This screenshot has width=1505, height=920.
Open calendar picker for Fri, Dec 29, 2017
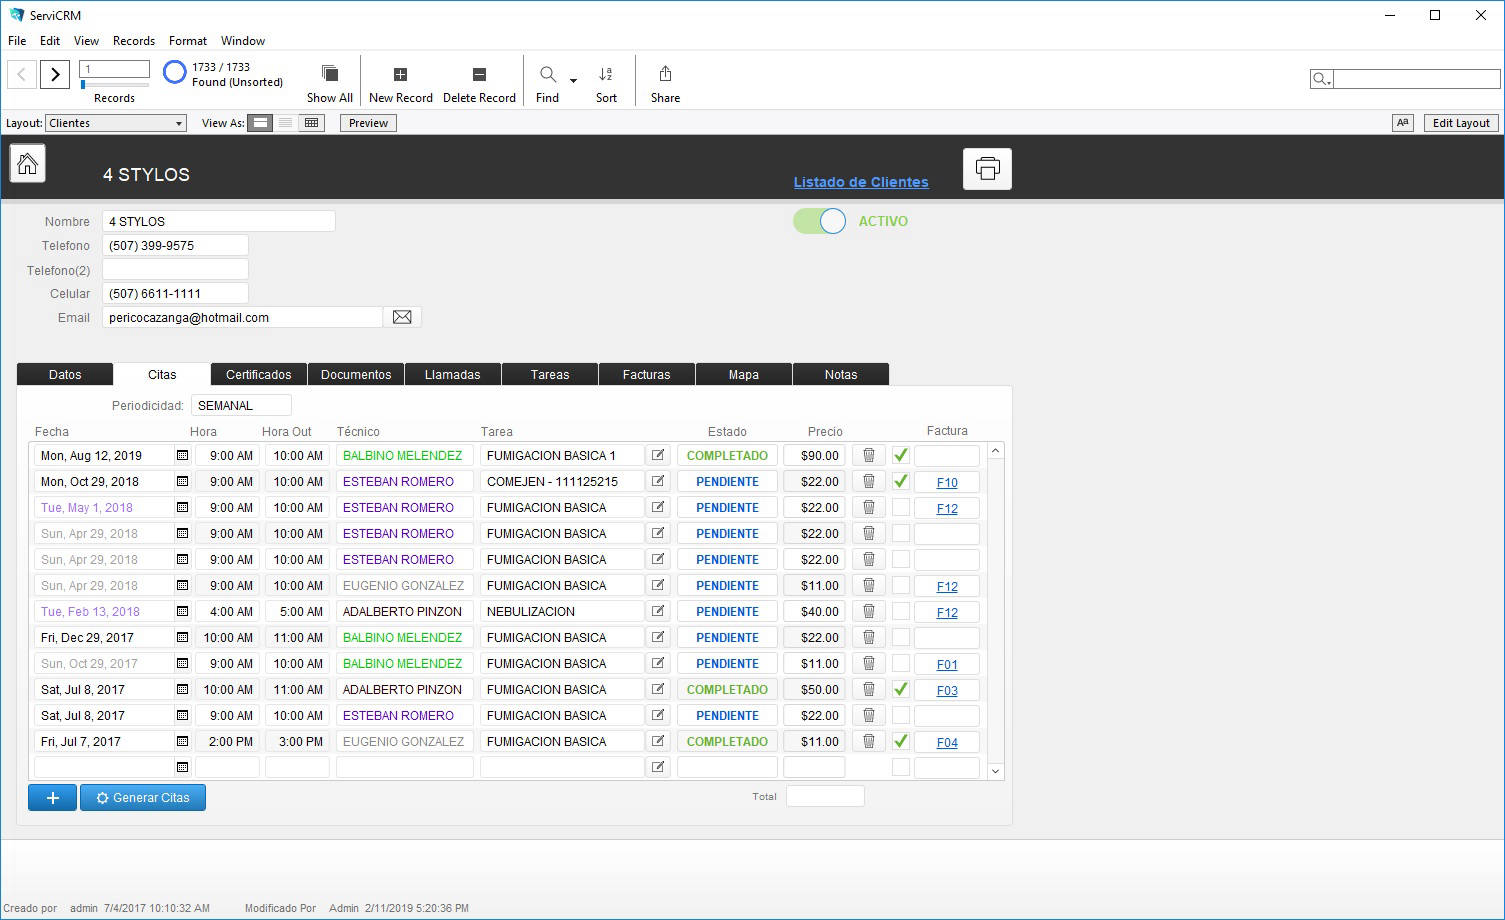coord(182,637)
